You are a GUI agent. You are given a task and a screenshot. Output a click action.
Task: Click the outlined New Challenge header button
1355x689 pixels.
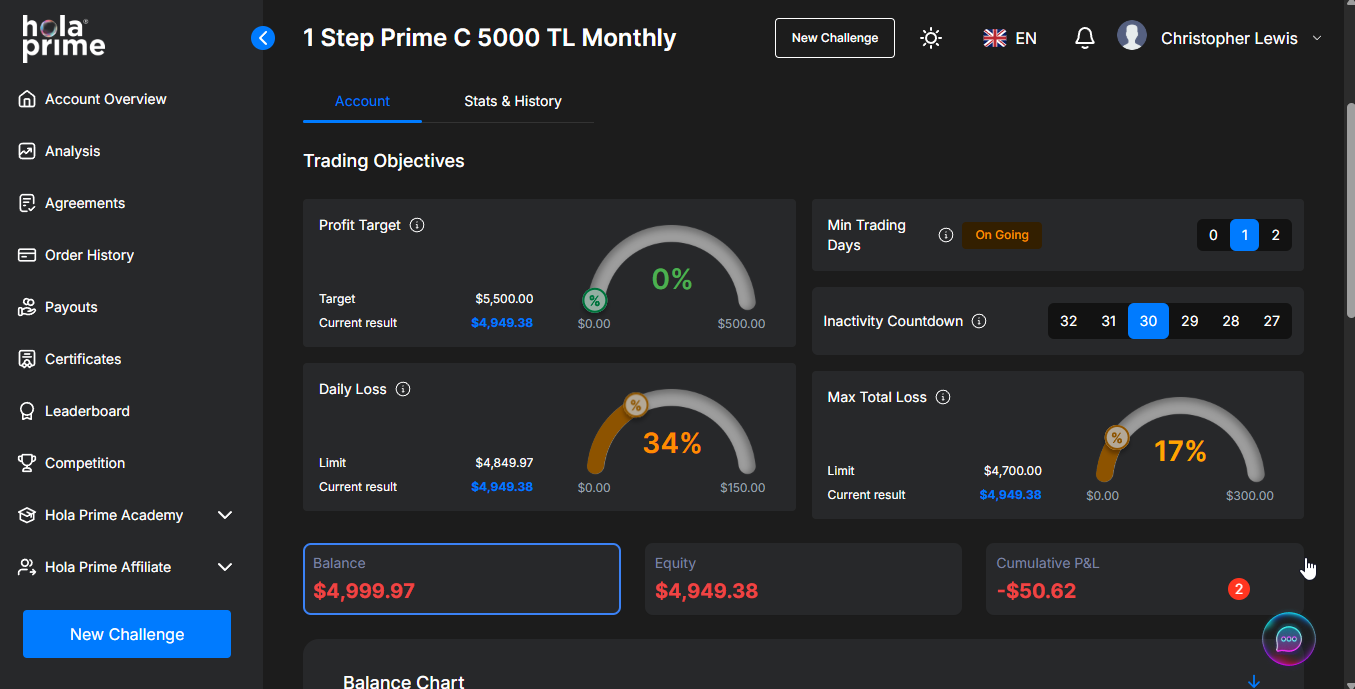pyautogui.click(x=835, y=38)
